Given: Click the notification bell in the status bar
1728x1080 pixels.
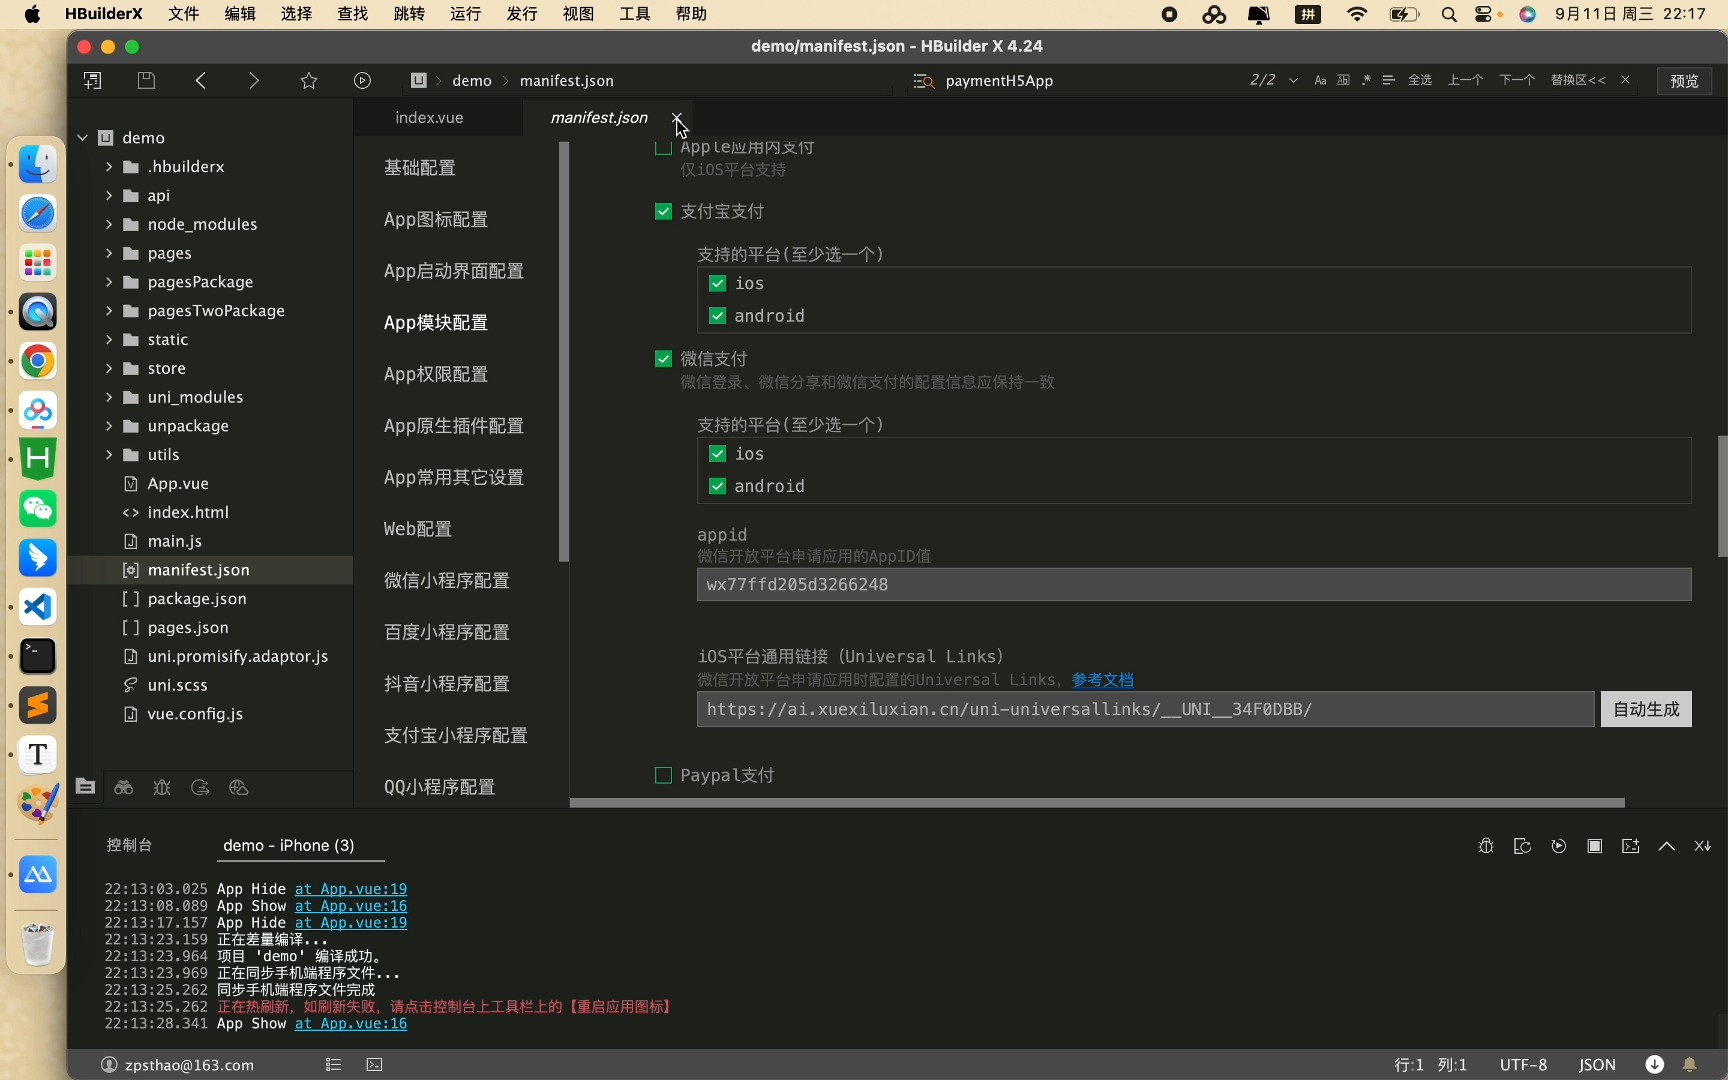Looking at the screenshot, I should click(x=1690, y=1065).
